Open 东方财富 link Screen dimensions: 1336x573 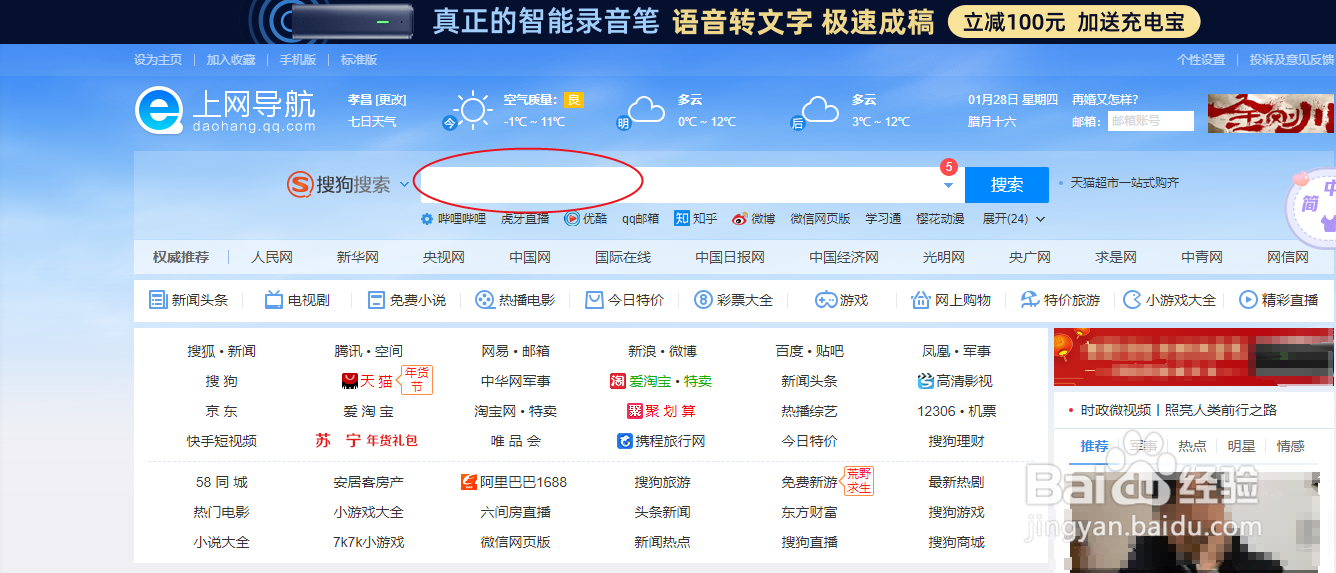point(809,512)
